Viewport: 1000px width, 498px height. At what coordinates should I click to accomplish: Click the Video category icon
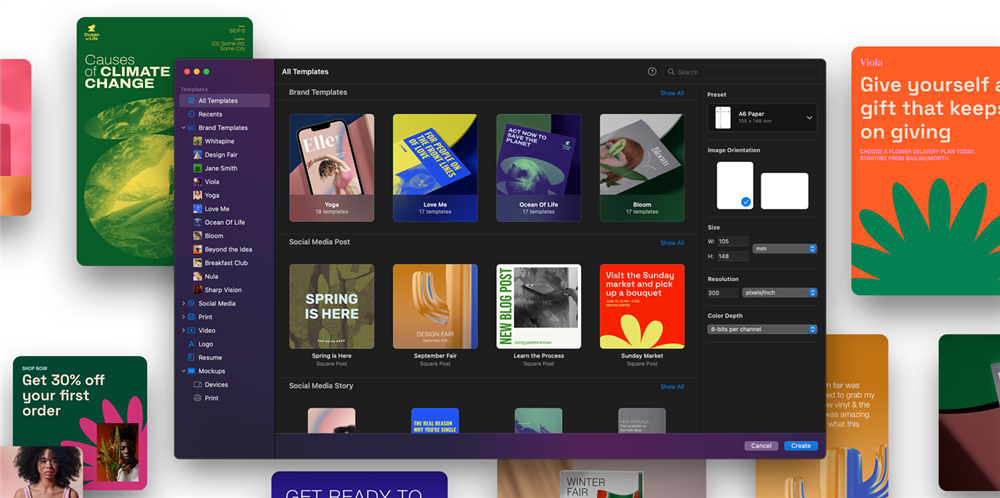(x=191, y=330)
